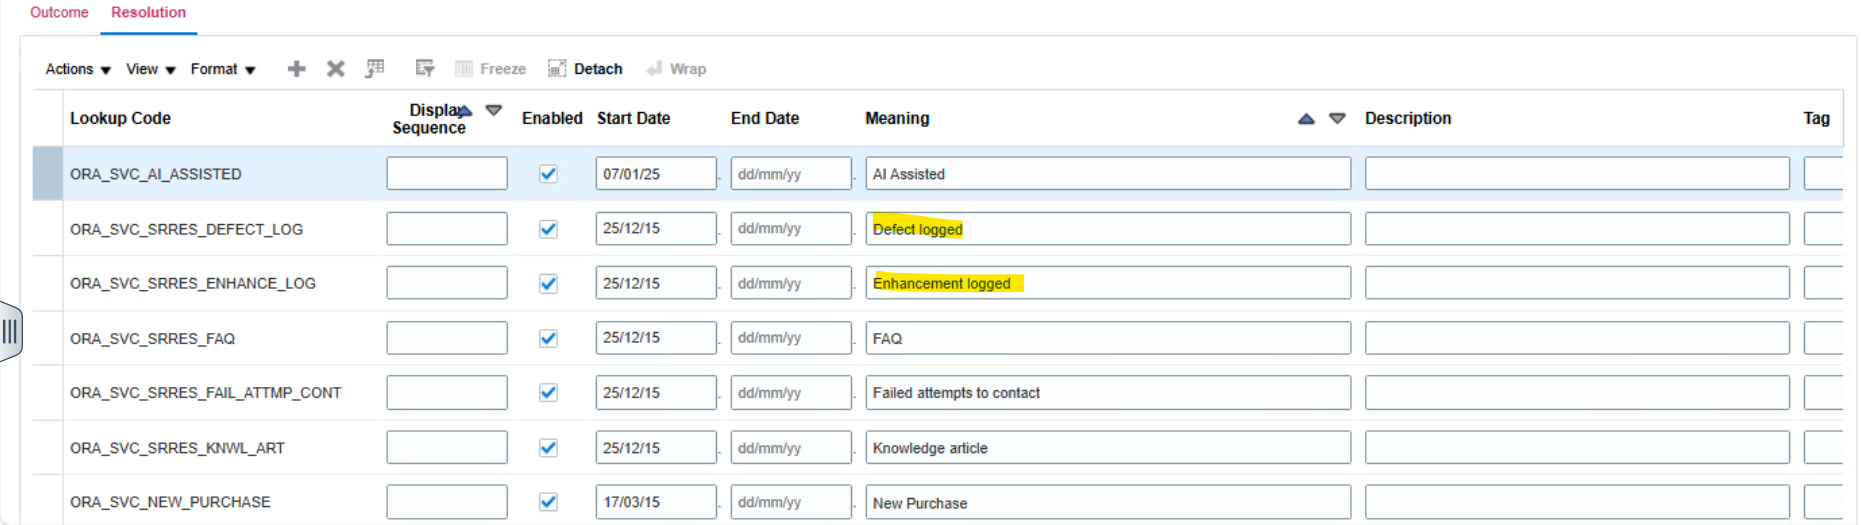This screenshot has height=525, width=1861.
Task: Click the Freeze column button
Action: click(491, 69)
